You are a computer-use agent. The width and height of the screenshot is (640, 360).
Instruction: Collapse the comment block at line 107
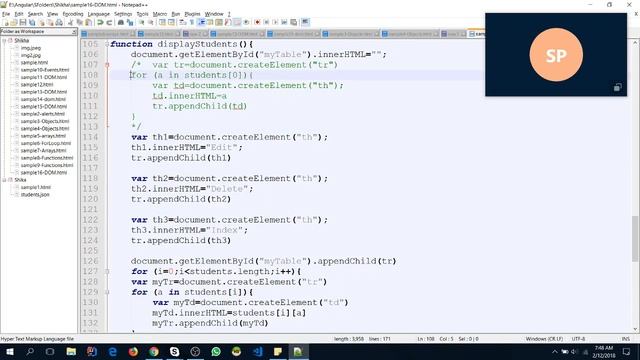pos(107,65)
